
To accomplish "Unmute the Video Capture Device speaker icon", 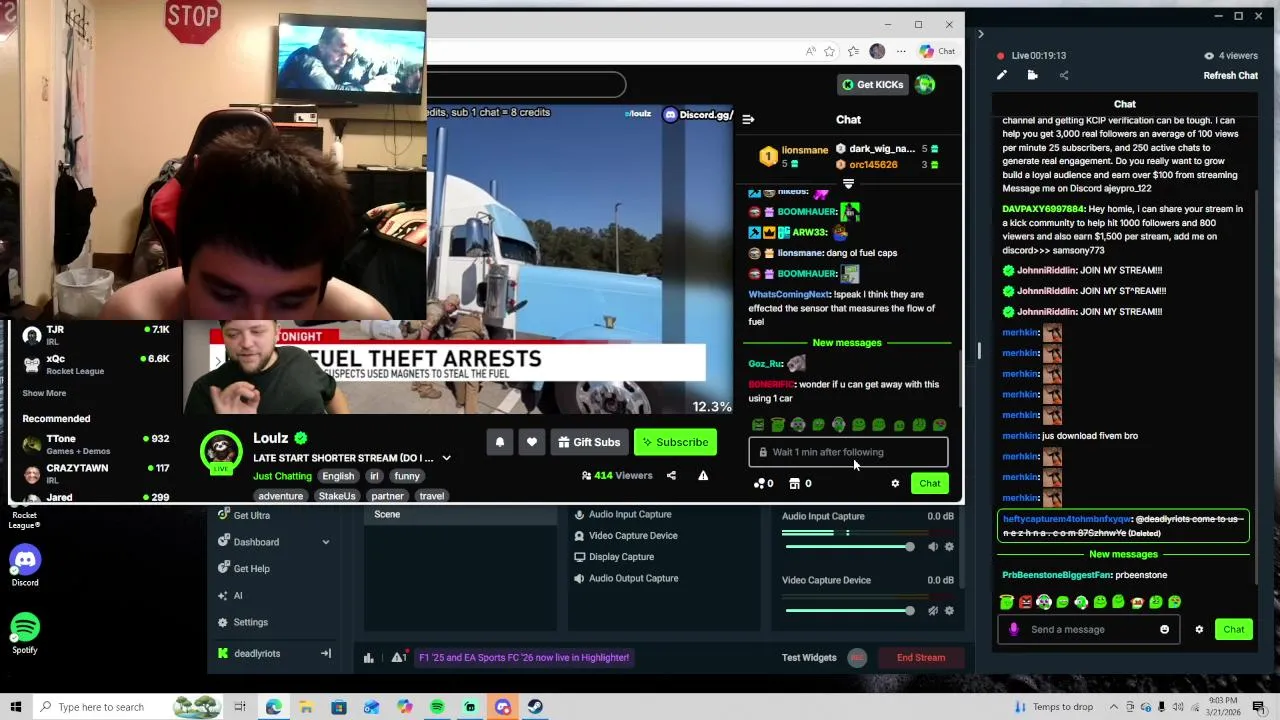I will click(x=933, y=611).
